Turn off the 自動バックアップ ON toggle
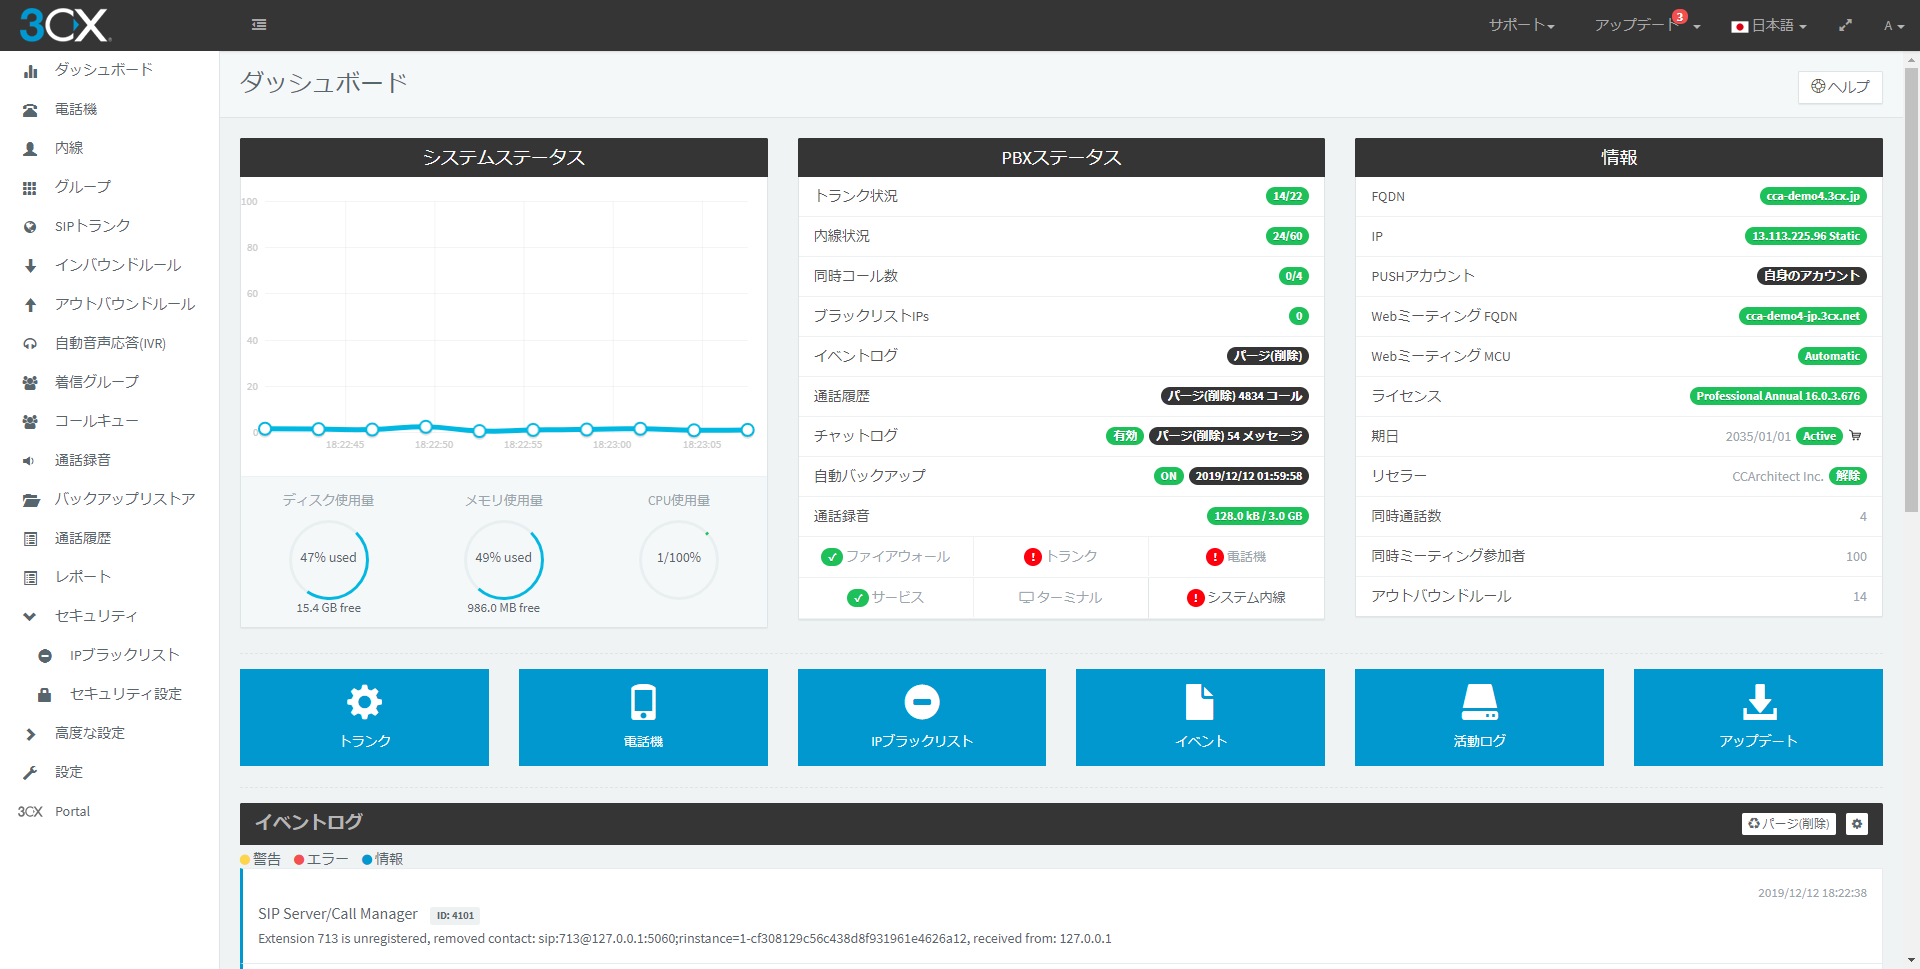 1168,475
